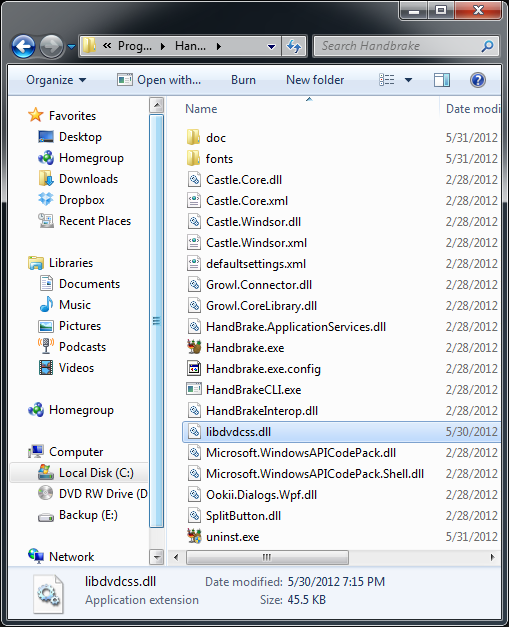Viewport: 509px width, 627px height.
Task: Select the Favorites star heading
Action: (x=62, y=116)
